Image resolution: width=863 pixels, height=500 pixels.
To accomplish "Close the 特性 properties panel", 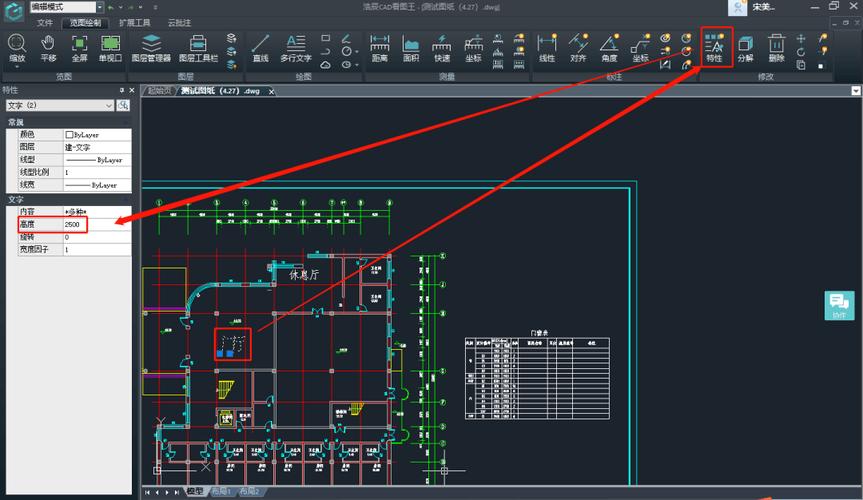I will click(x=132, y=90).
